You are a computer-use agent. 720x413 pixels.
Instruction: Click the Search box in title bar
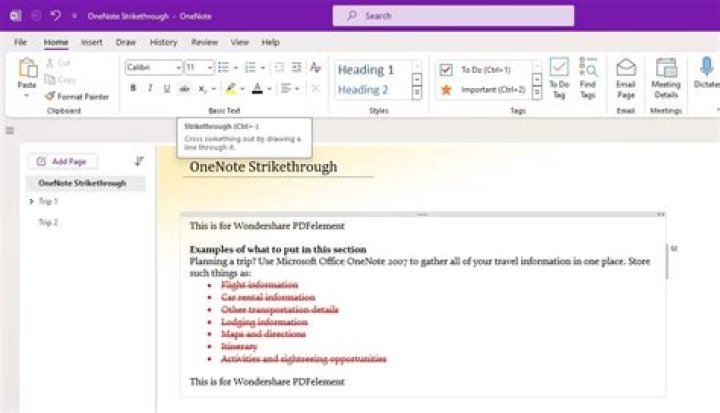point(453,16)
